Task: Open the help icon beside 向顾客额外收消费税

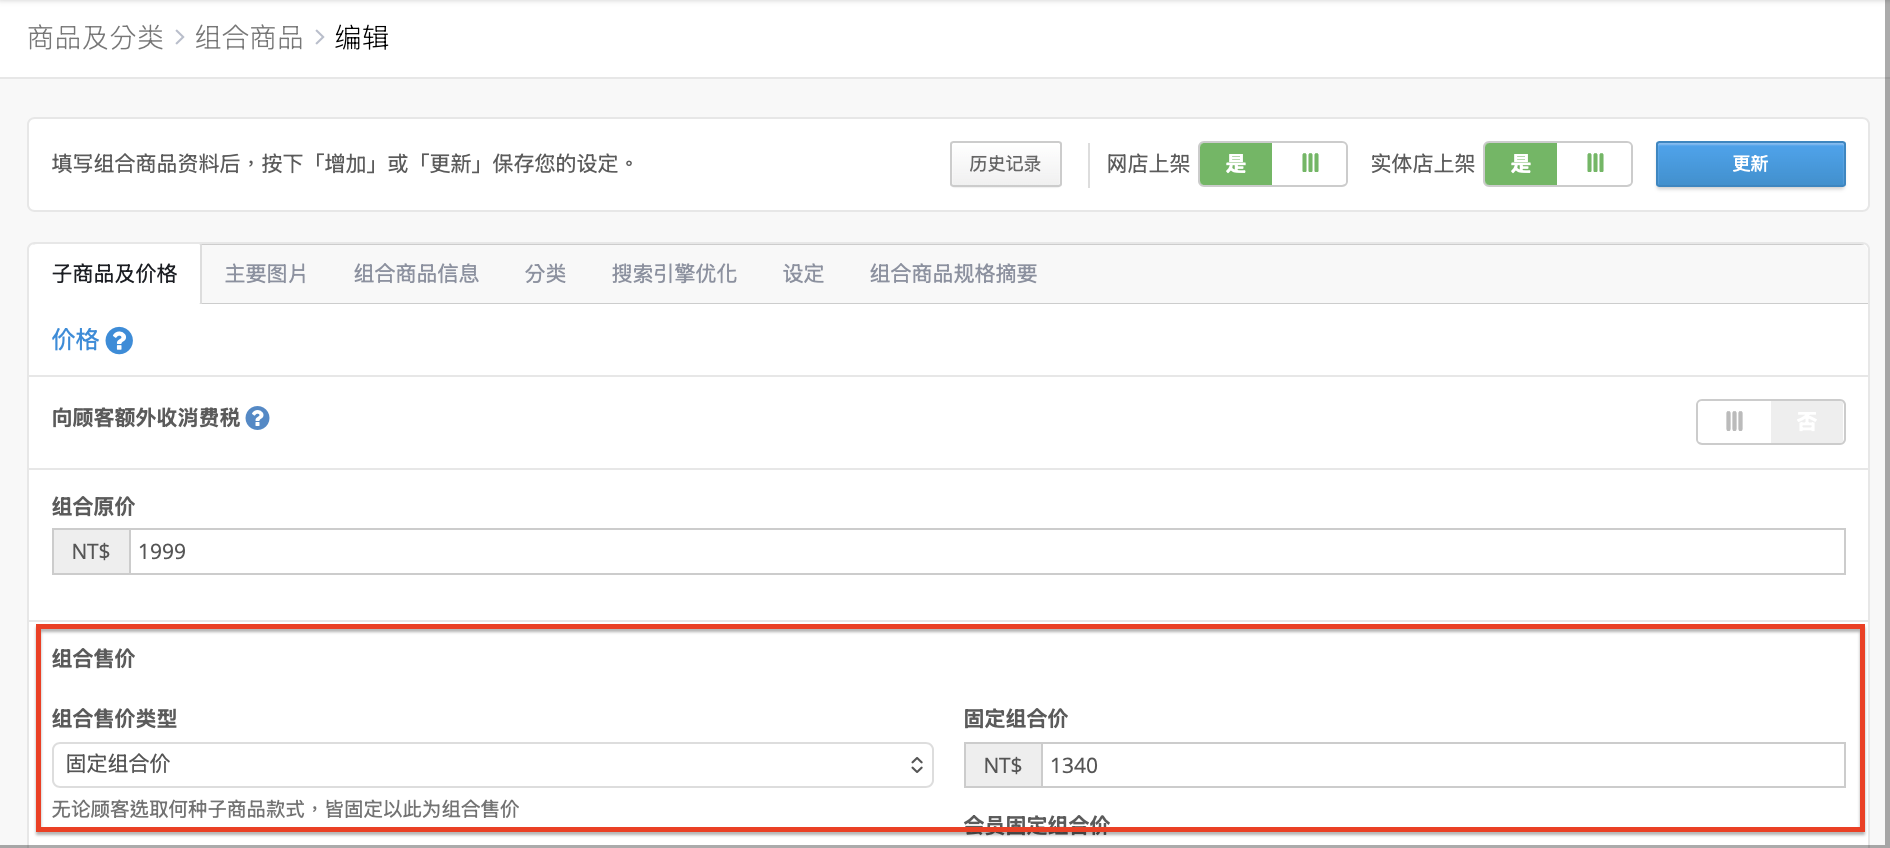Action: 257,418
